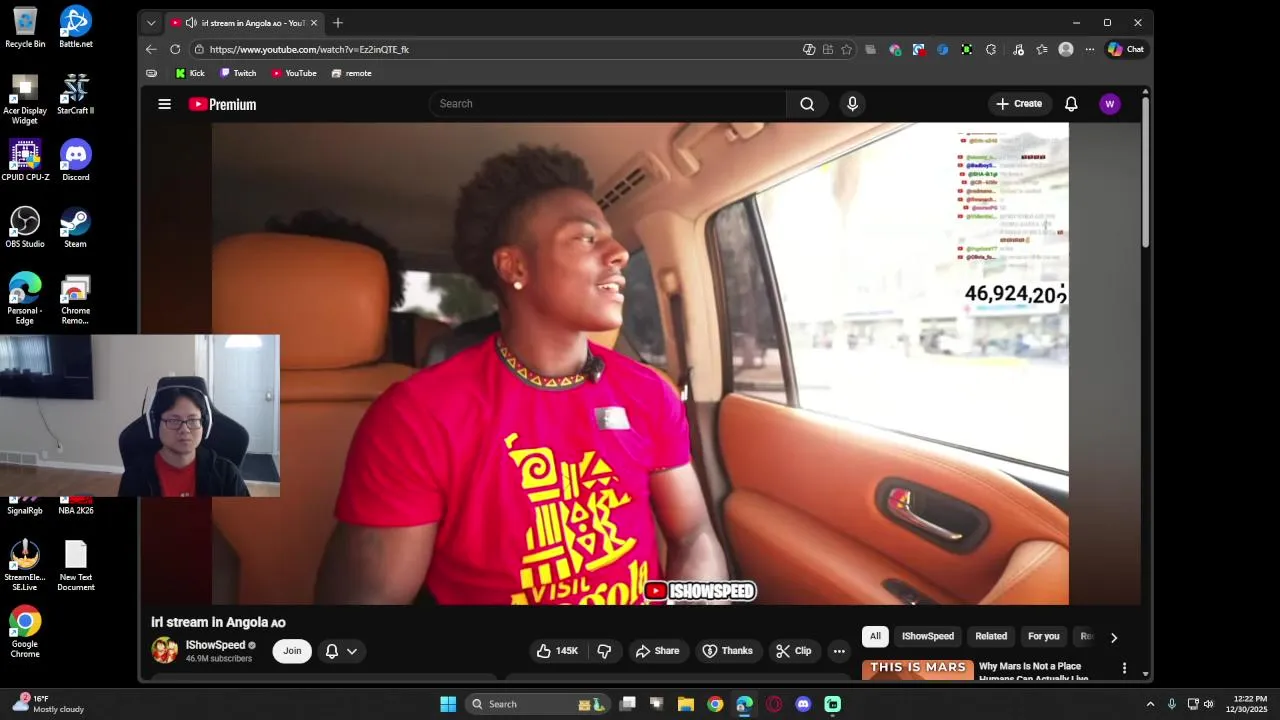Click the Join membership button
This screenshot has width=1280, height=720.
(x=292, y=651)
